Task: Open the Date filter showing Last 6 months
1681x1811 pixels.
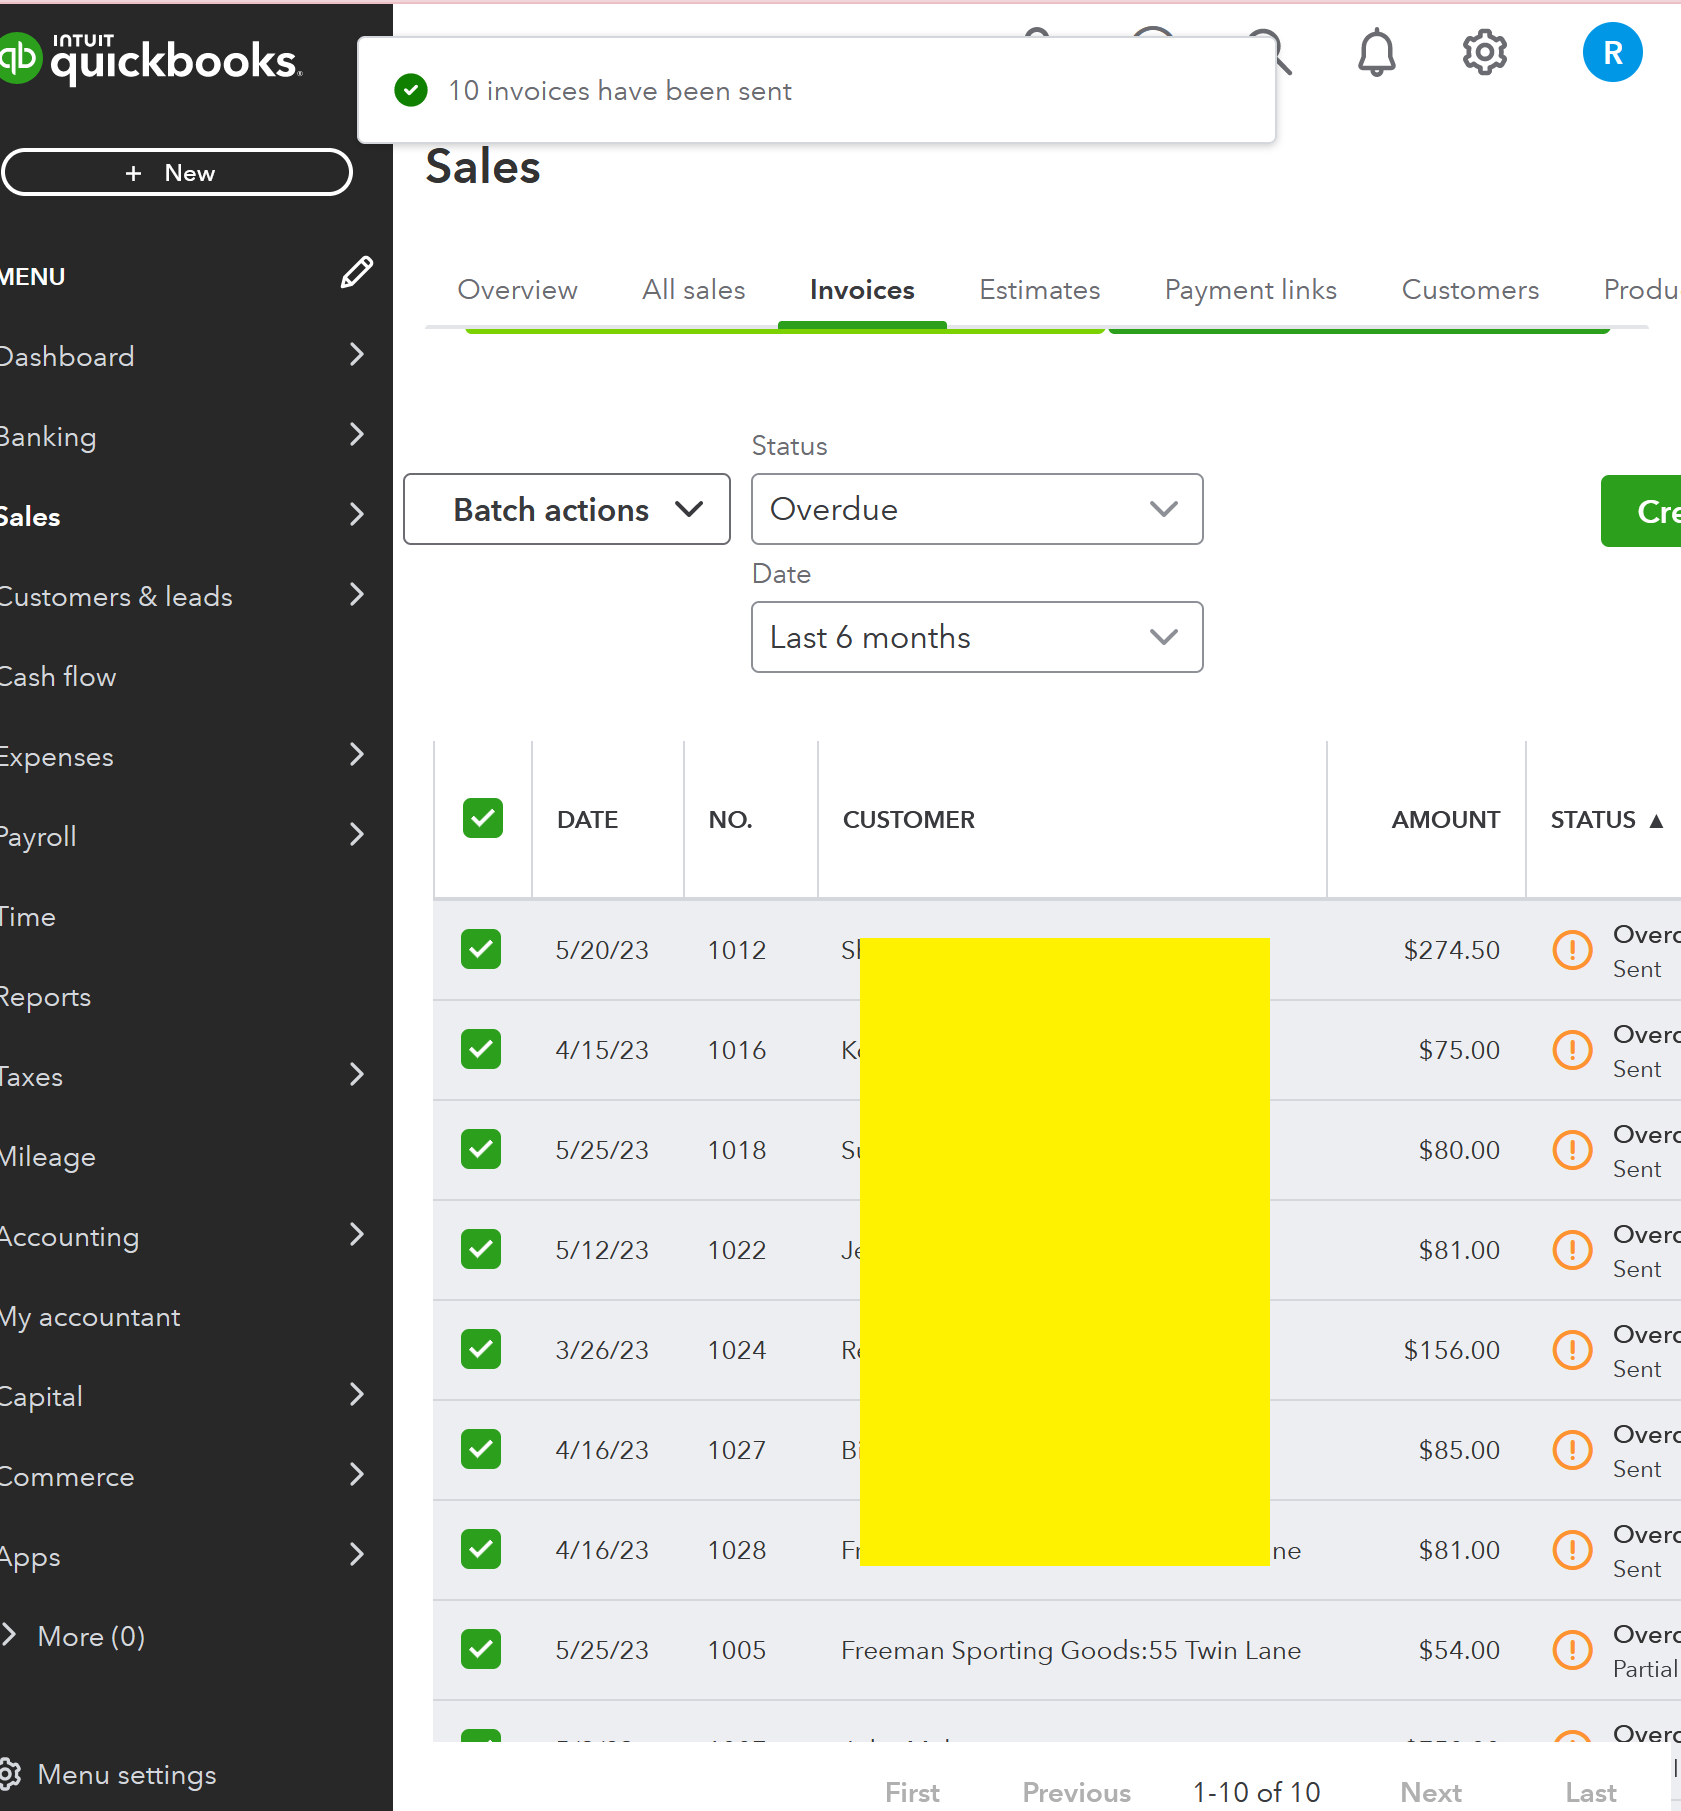Action: pyautogui.click(x=977, y=637)
